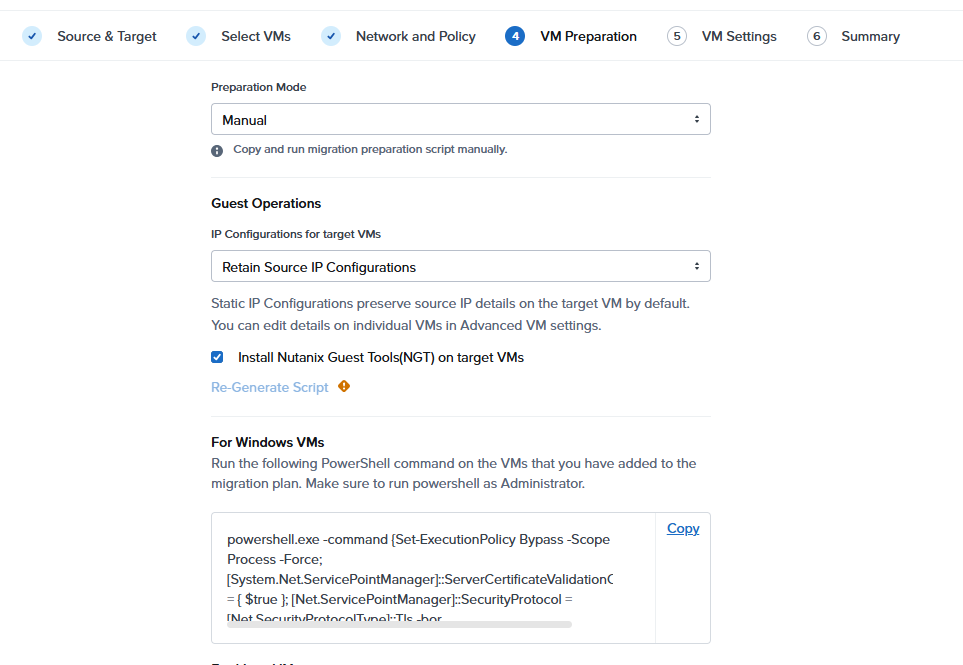This screenshot has width=963, height=665.
Task: Click the info icon under Preparation Mode
Action: pos(217,150)
